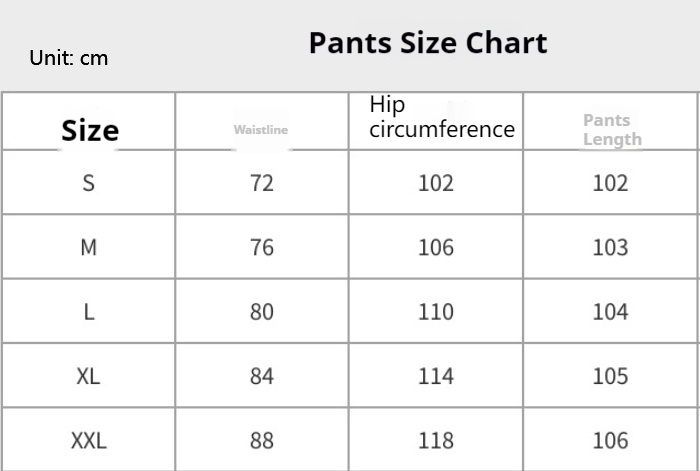Choose the XXL size row label
Screen dimensions: 700x471
[89, 440]
